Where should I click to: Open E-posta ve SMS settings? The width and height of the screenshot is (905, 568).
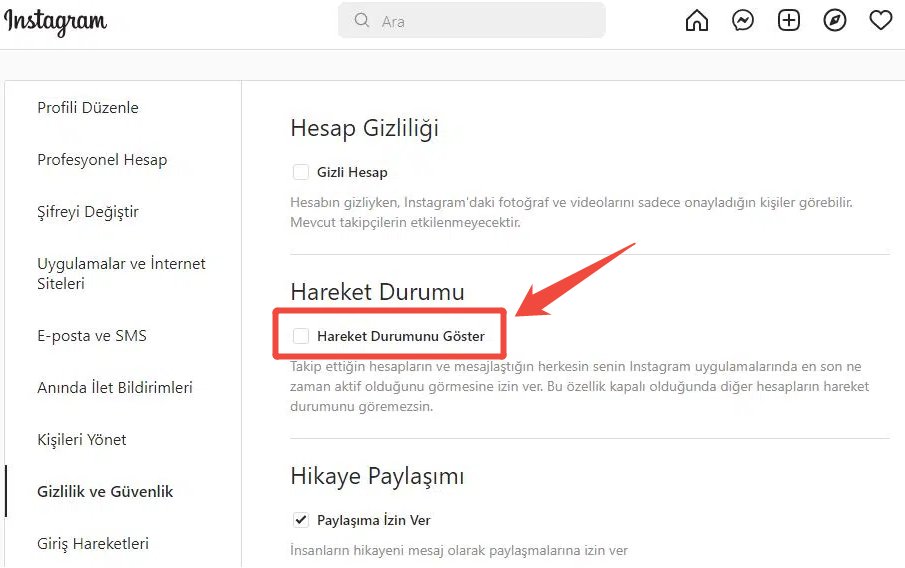(92, 336)
